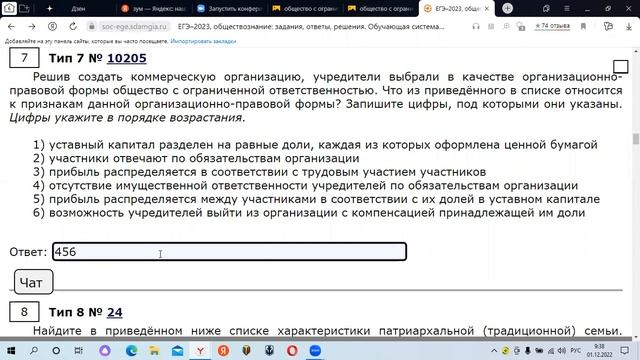
Task: Click into the Ответ field containing 456
Action: 229,251
